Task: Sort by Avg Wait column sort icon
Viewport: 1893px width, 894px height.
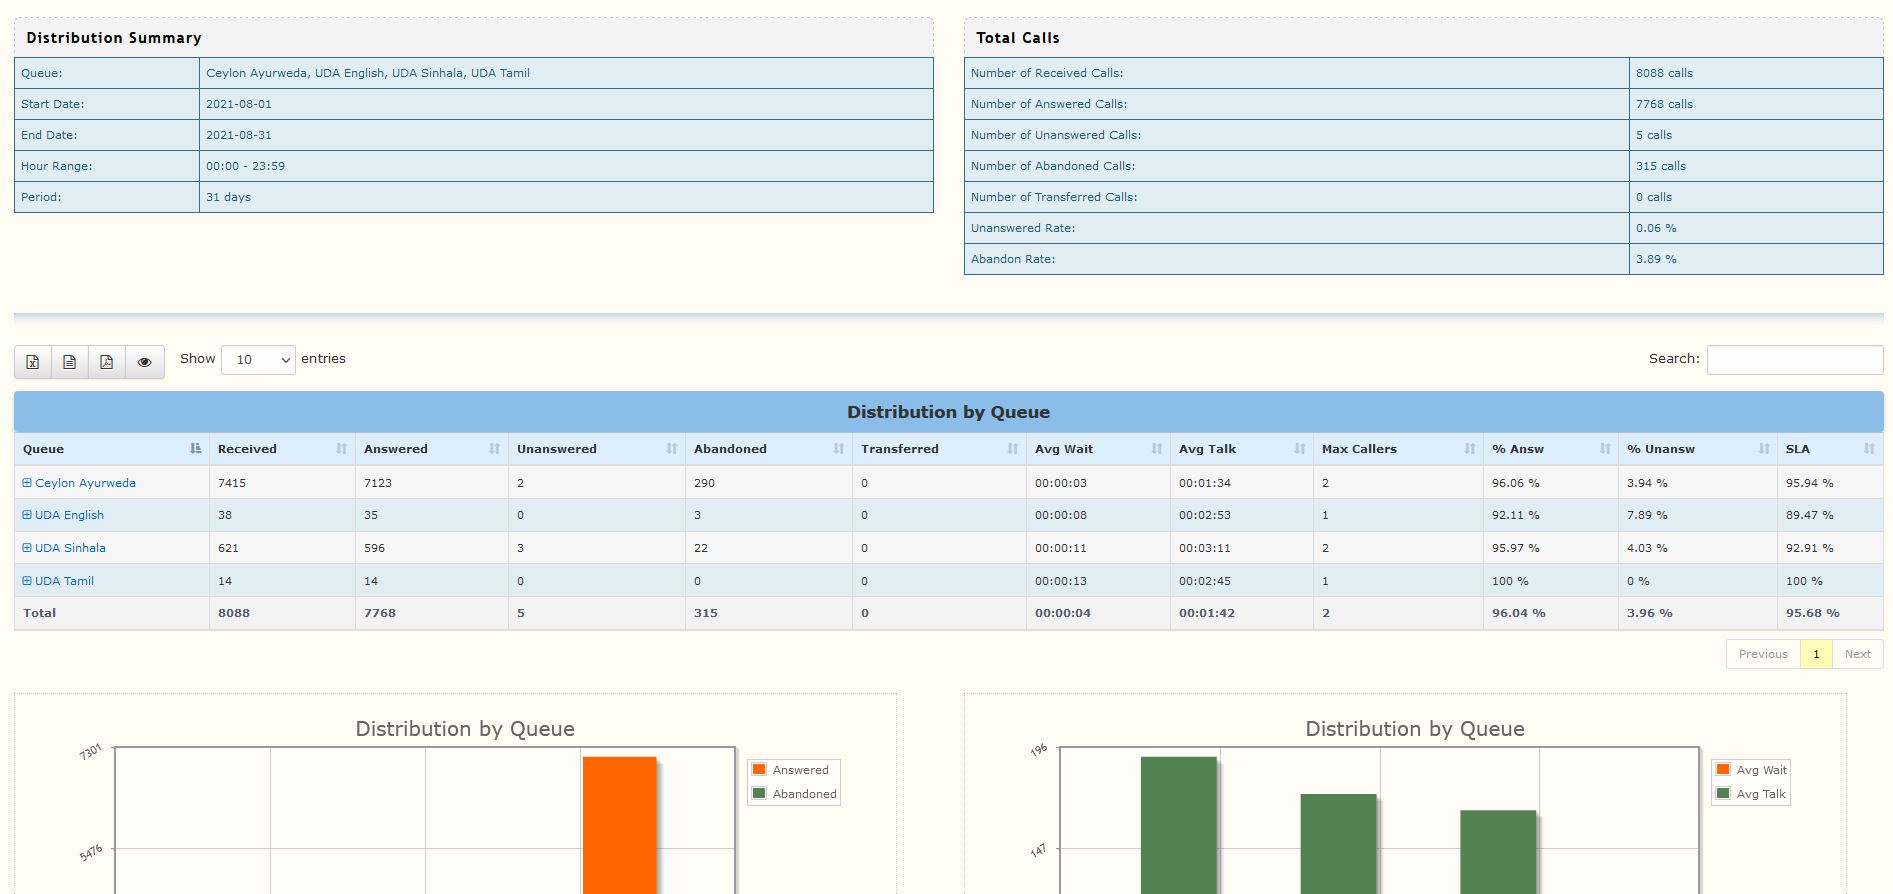Action: pos(1156,449)
